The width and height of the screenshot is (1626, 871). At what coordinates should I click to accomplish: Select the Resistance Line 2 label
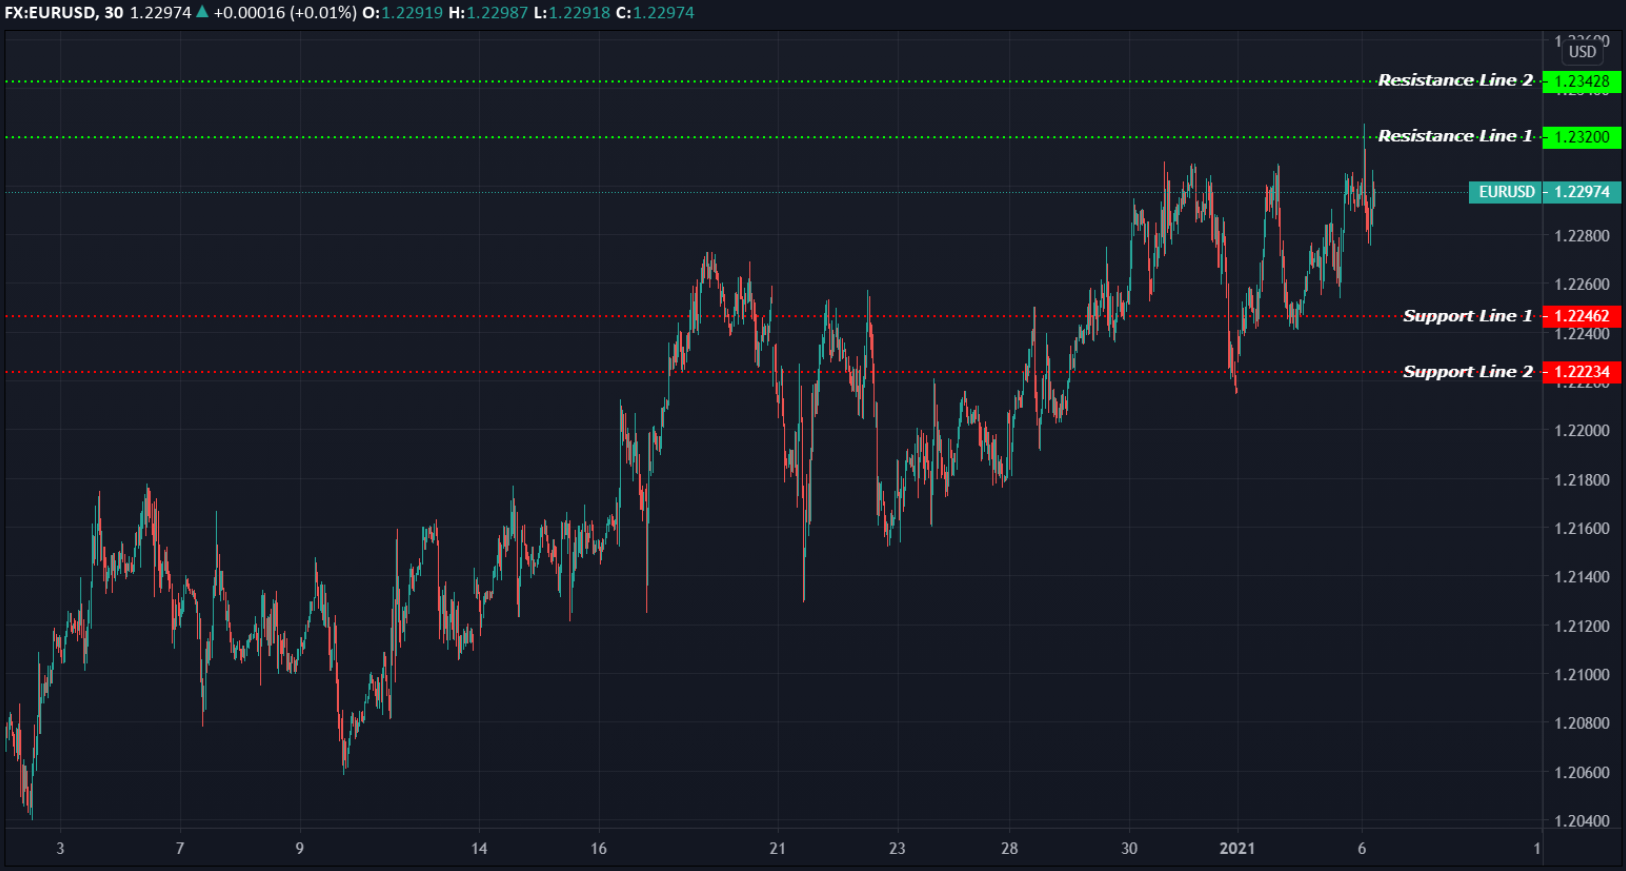(x=1455, y=80)
